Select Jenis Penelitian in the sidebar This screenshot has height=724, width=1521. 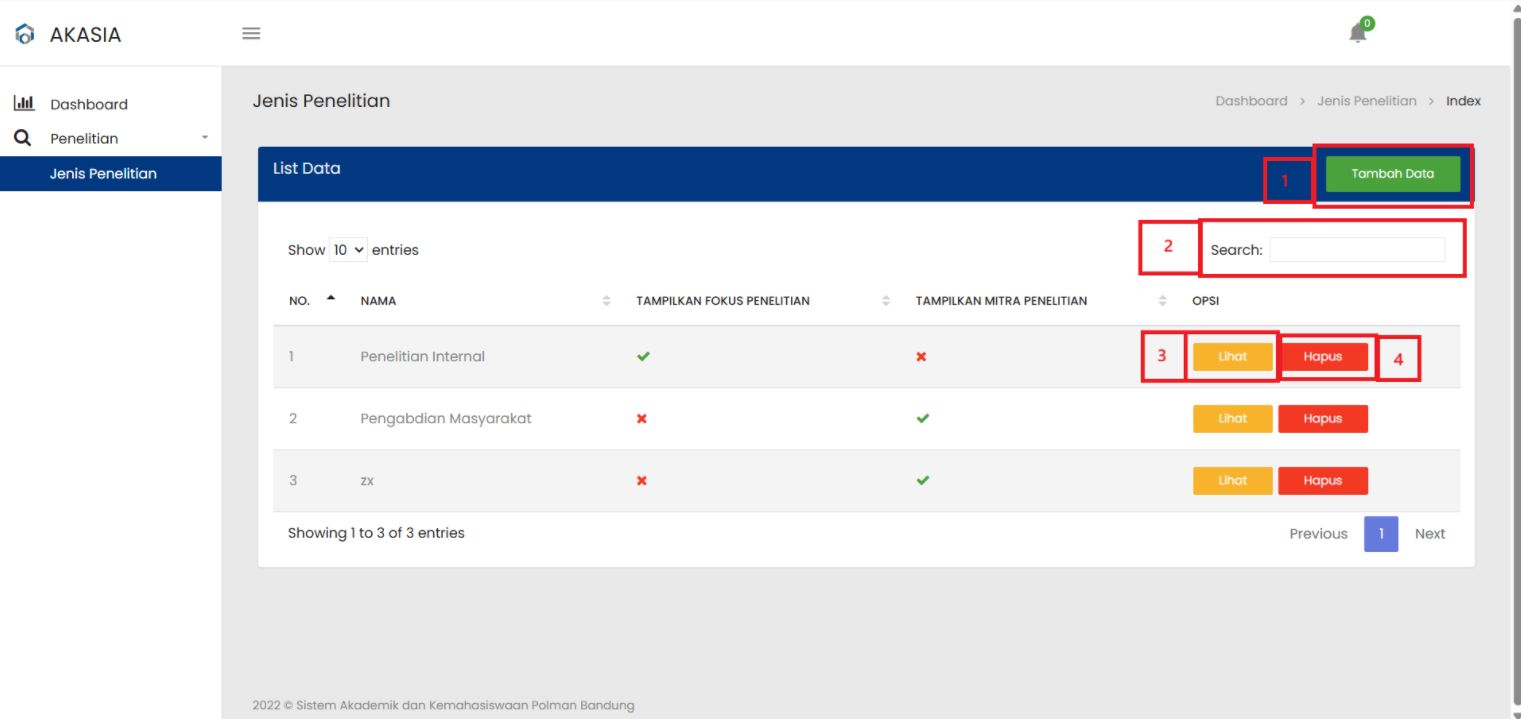103,174
